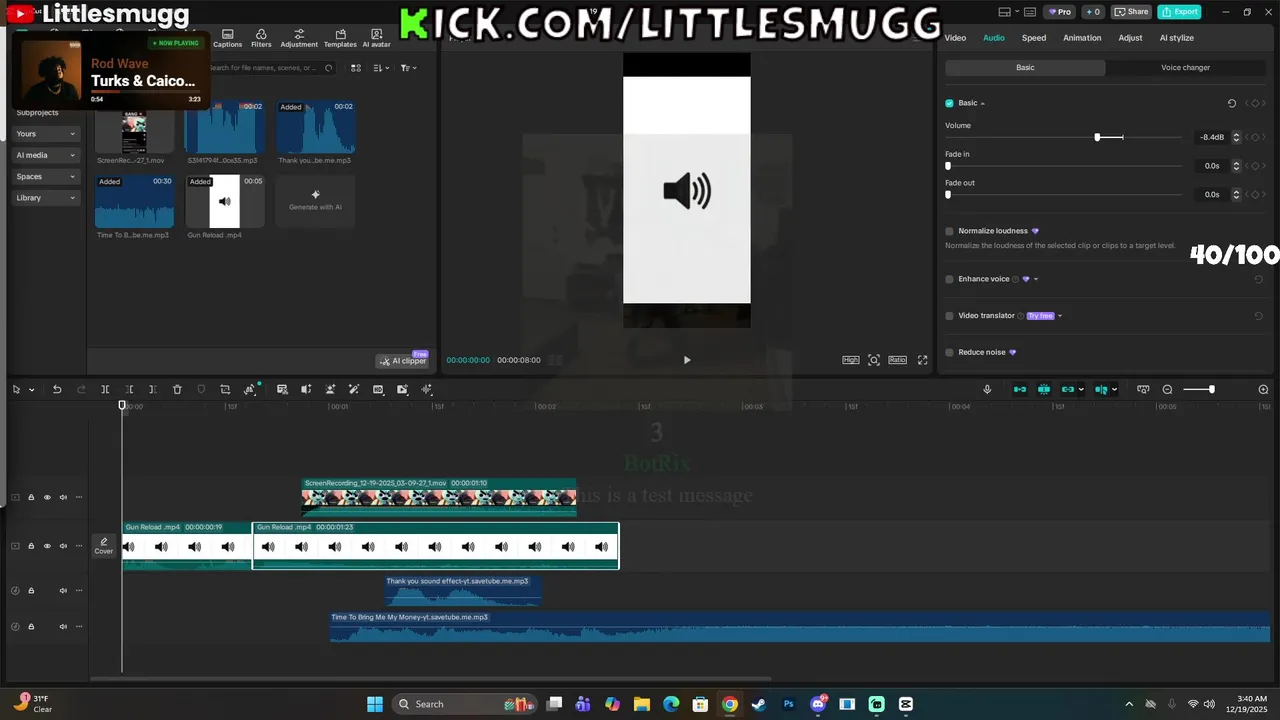
Task: Select the Split tool in timeline toolbar
Action: [105, 389]
